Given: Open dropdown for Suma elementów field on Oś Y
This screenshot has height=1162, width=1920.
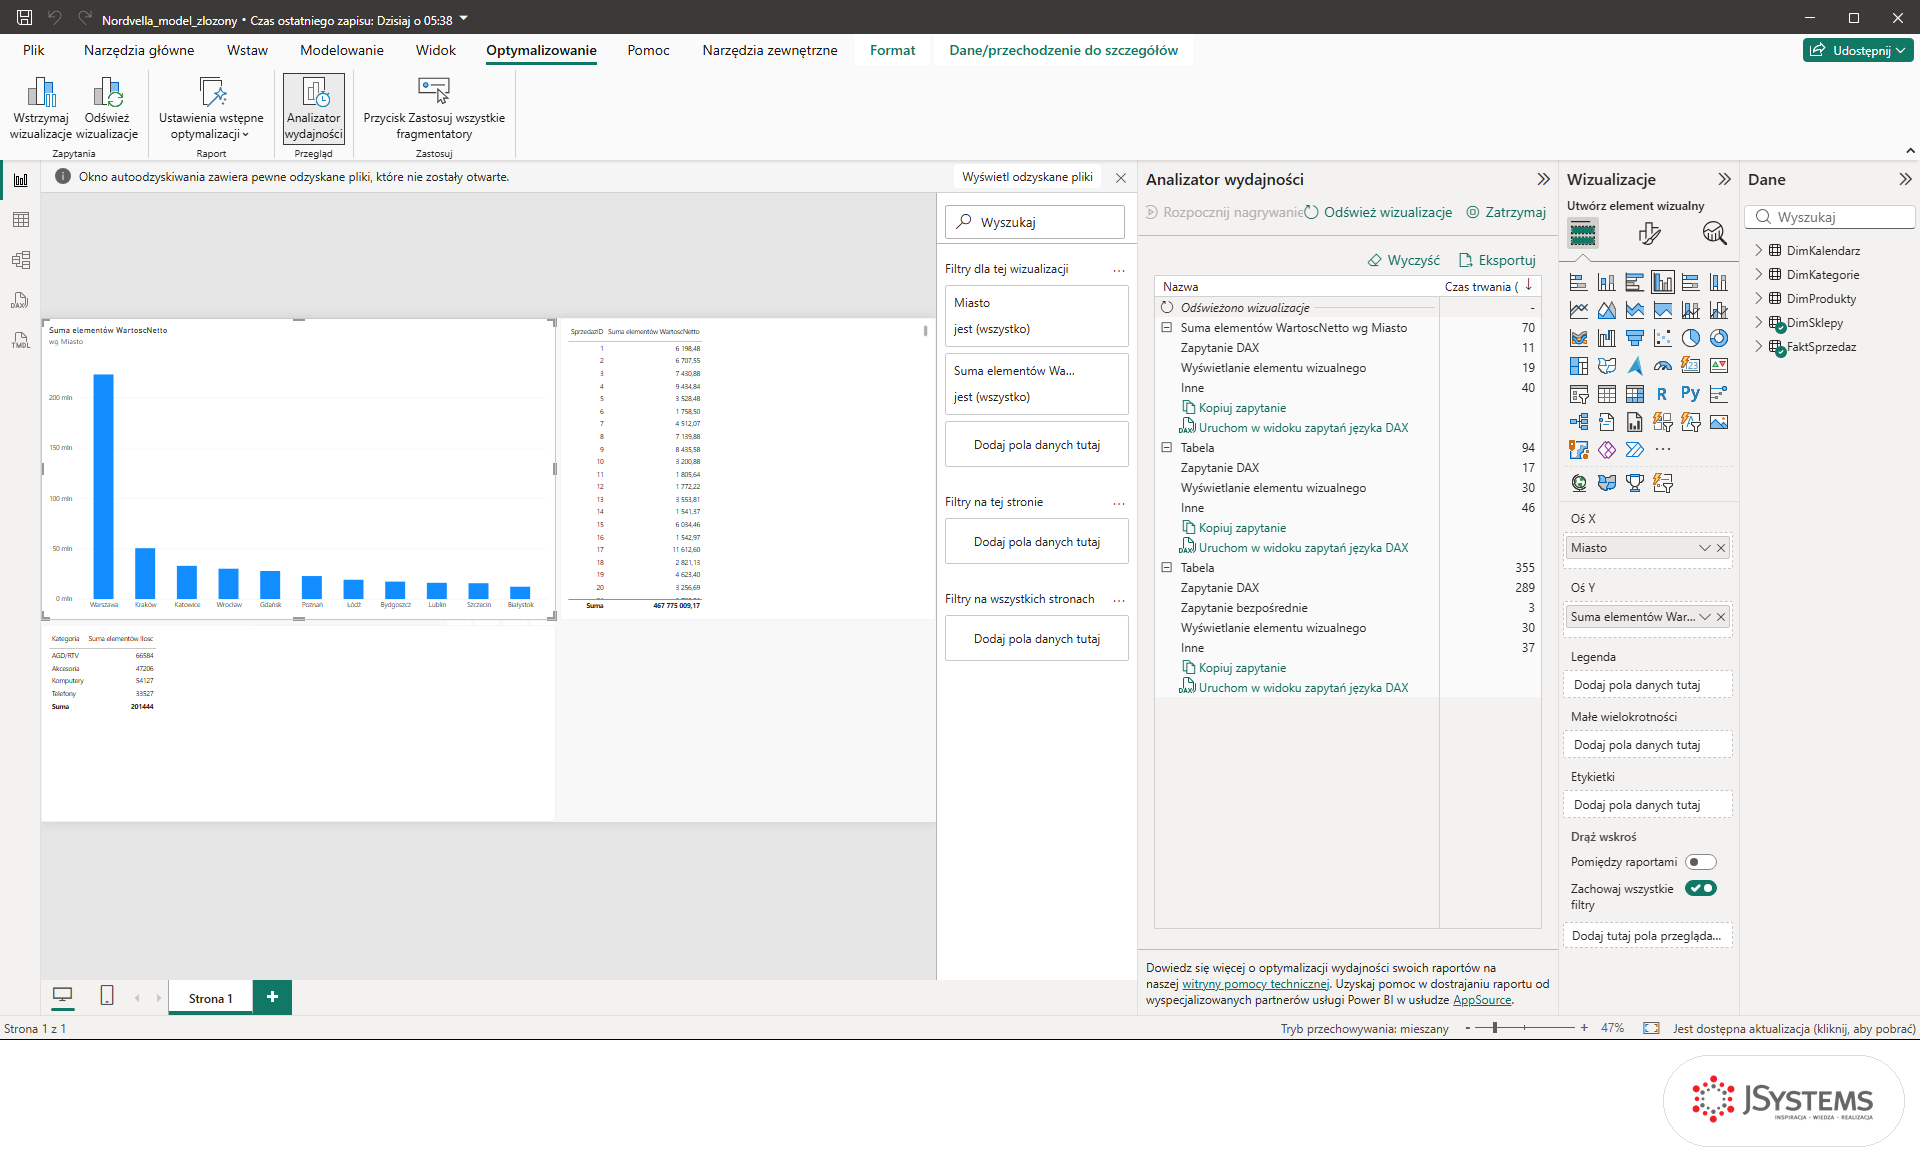Looking at the screenshot, I should (1704, 617).
